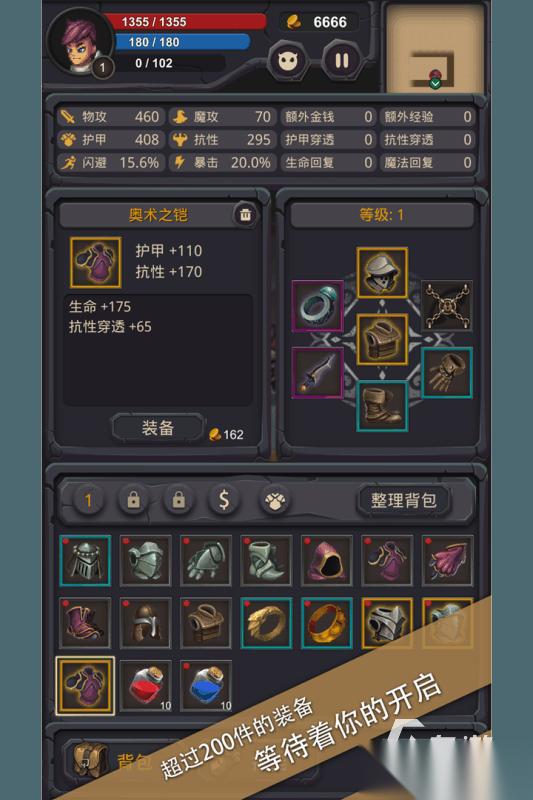The height and width of the screenshot is (800, 533).
Task: Open the minimap in the corner
Action: coord(435,48)
